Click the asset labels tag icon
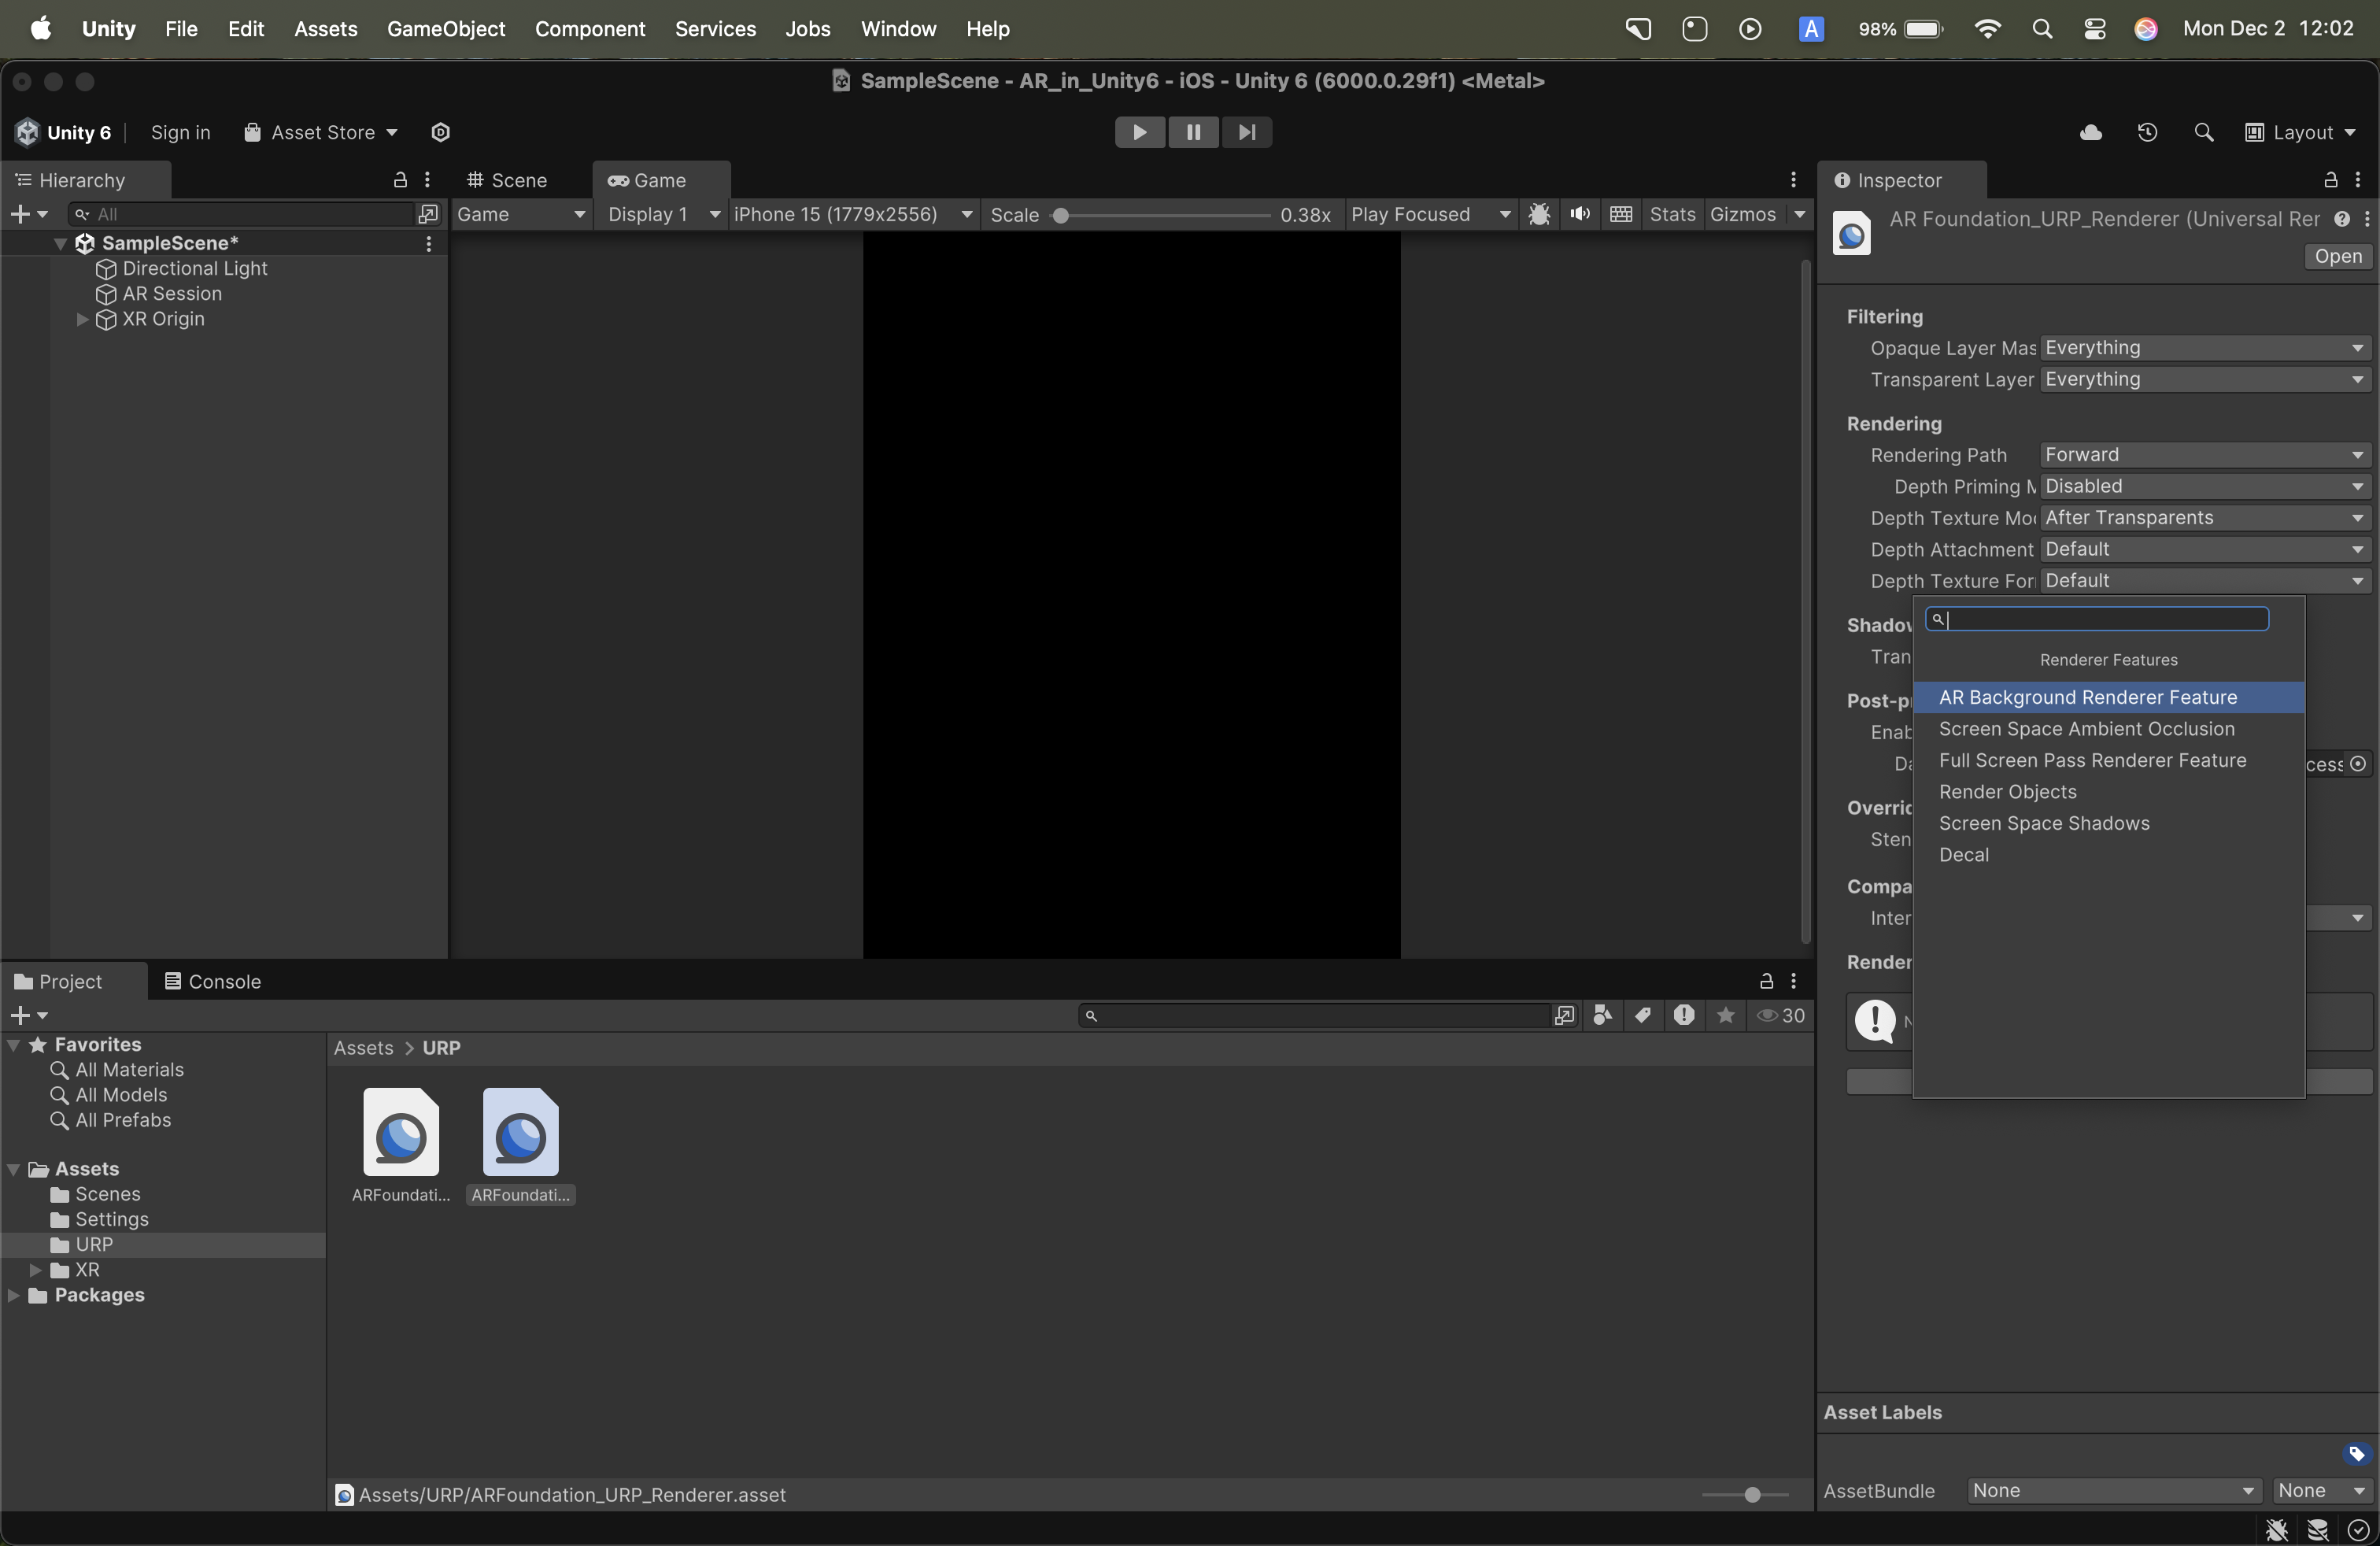Image resolution: width=2380 pixels, height=1546 pixels. (2356, 1453)
